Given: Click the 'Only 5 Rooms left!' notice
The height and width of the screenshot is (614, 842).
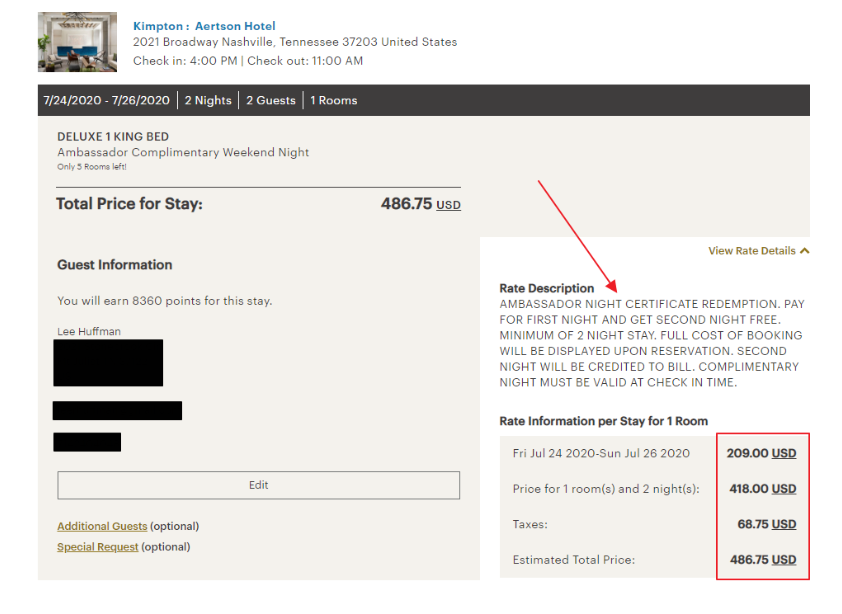Looking at the screenshot, I should click(92, 167).
